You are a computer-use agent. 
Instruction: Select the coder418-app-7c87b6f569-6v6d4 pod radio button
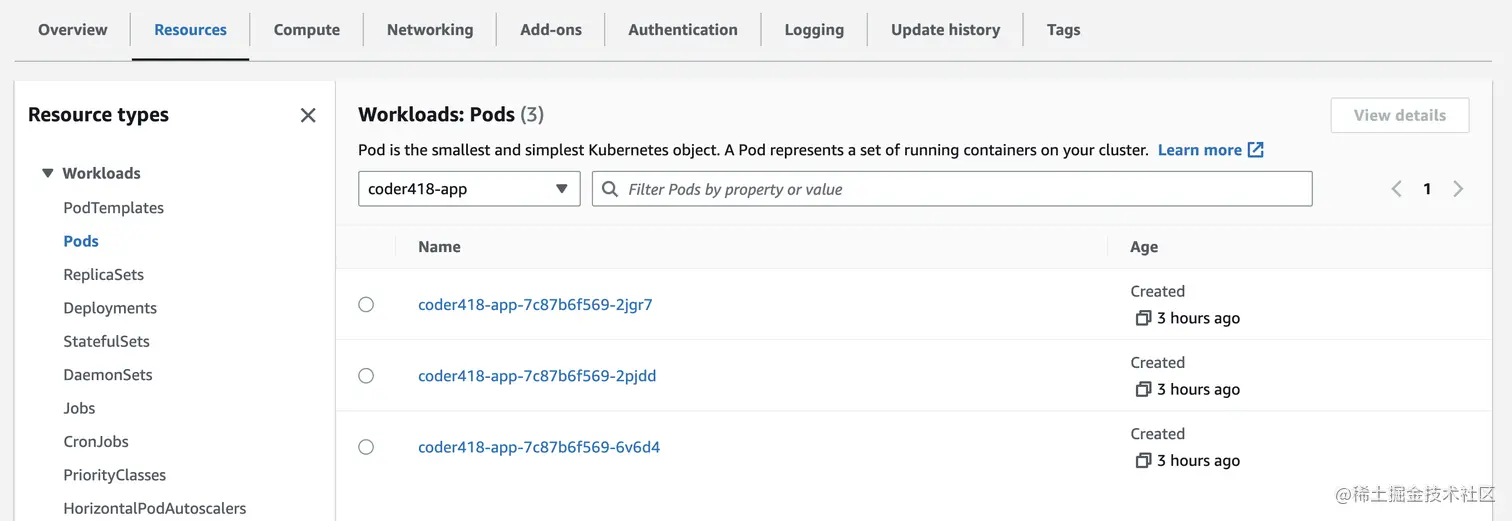(x=366, y=447)
